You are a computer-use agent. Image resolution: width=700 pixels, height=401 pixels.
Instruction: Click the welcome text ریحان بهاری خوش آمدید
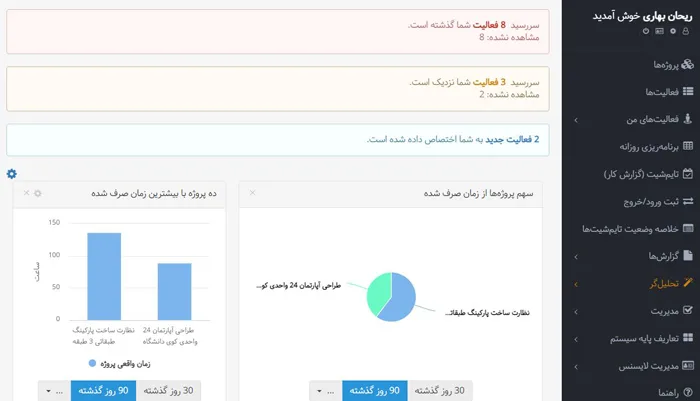642,16
